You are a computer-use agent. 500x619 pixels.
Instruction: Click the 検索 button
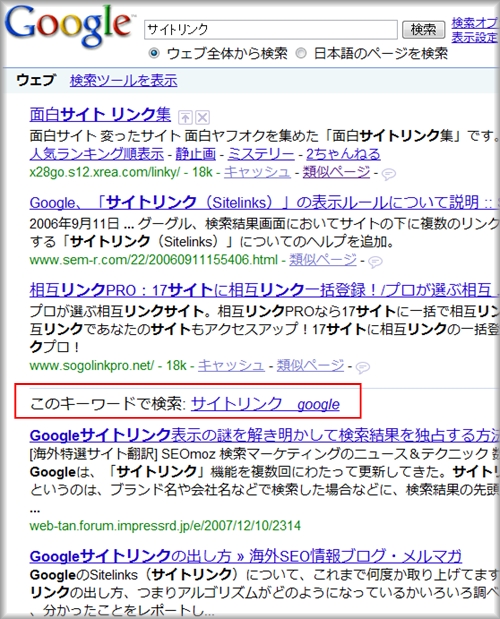(423, 30)
